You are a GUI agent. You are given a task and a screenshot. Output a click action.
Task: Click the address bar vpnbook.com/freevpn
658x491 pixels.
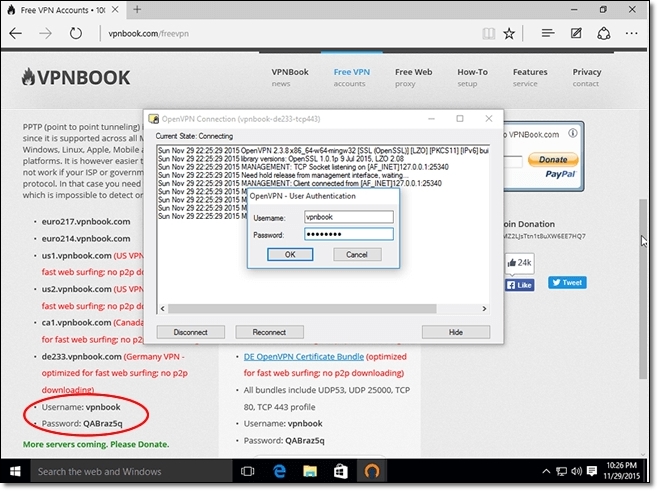click(x=148, y=34)
